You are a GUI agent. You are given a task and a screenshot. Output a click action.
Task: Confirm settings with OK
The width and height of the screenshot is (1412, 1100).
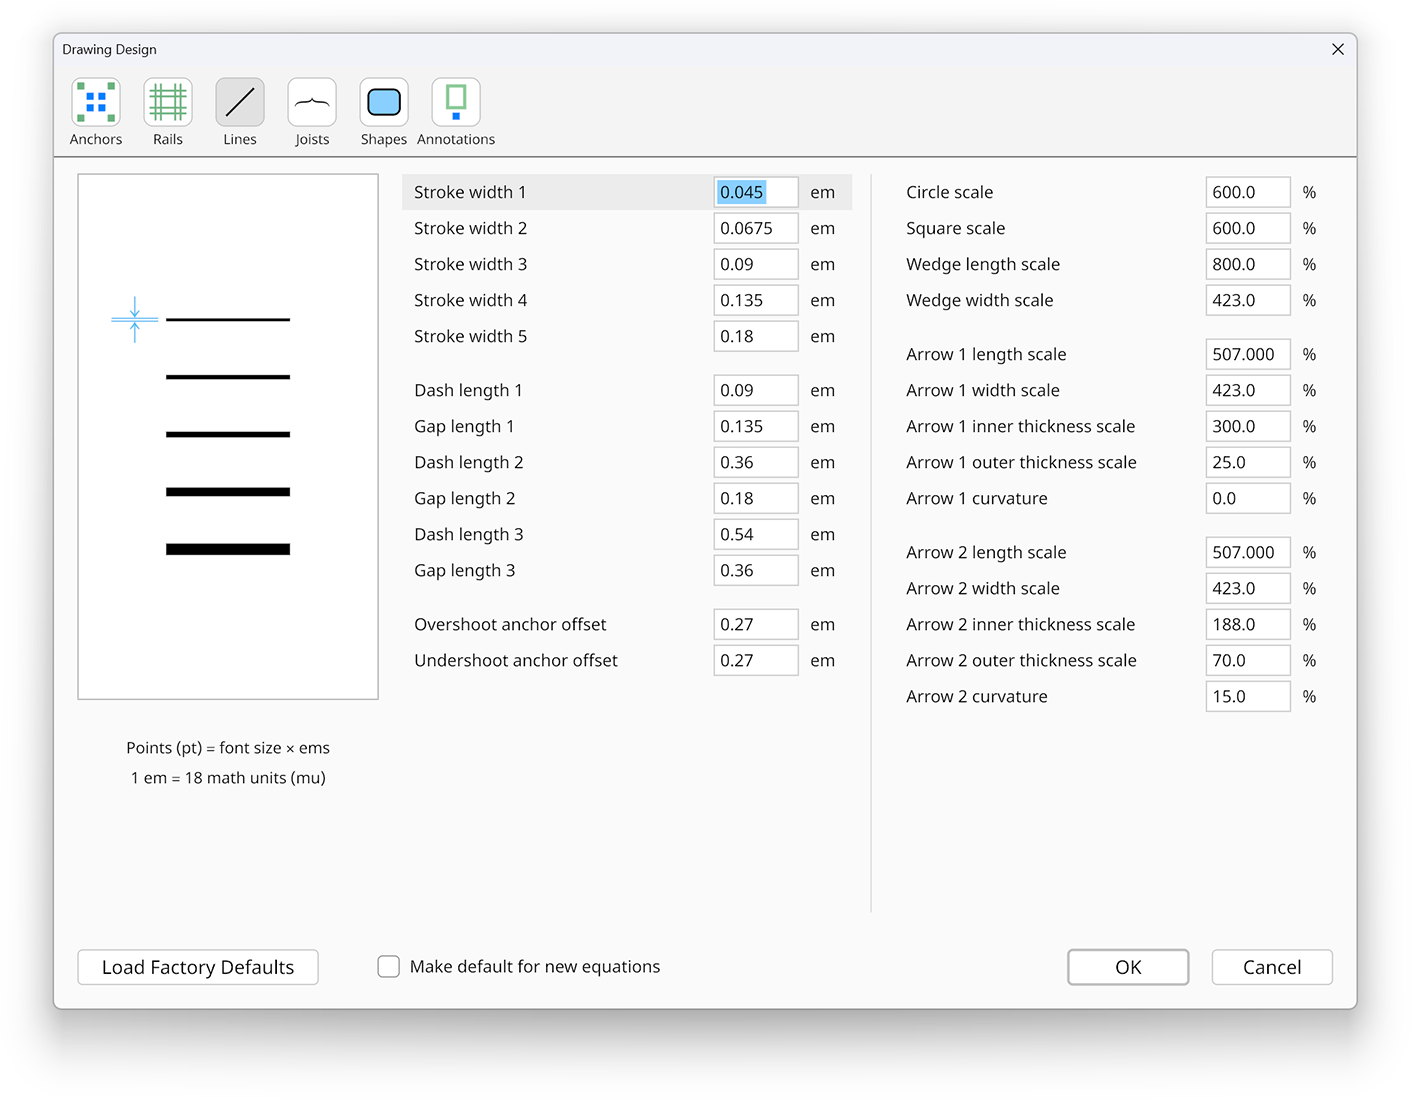(1127, 967)
